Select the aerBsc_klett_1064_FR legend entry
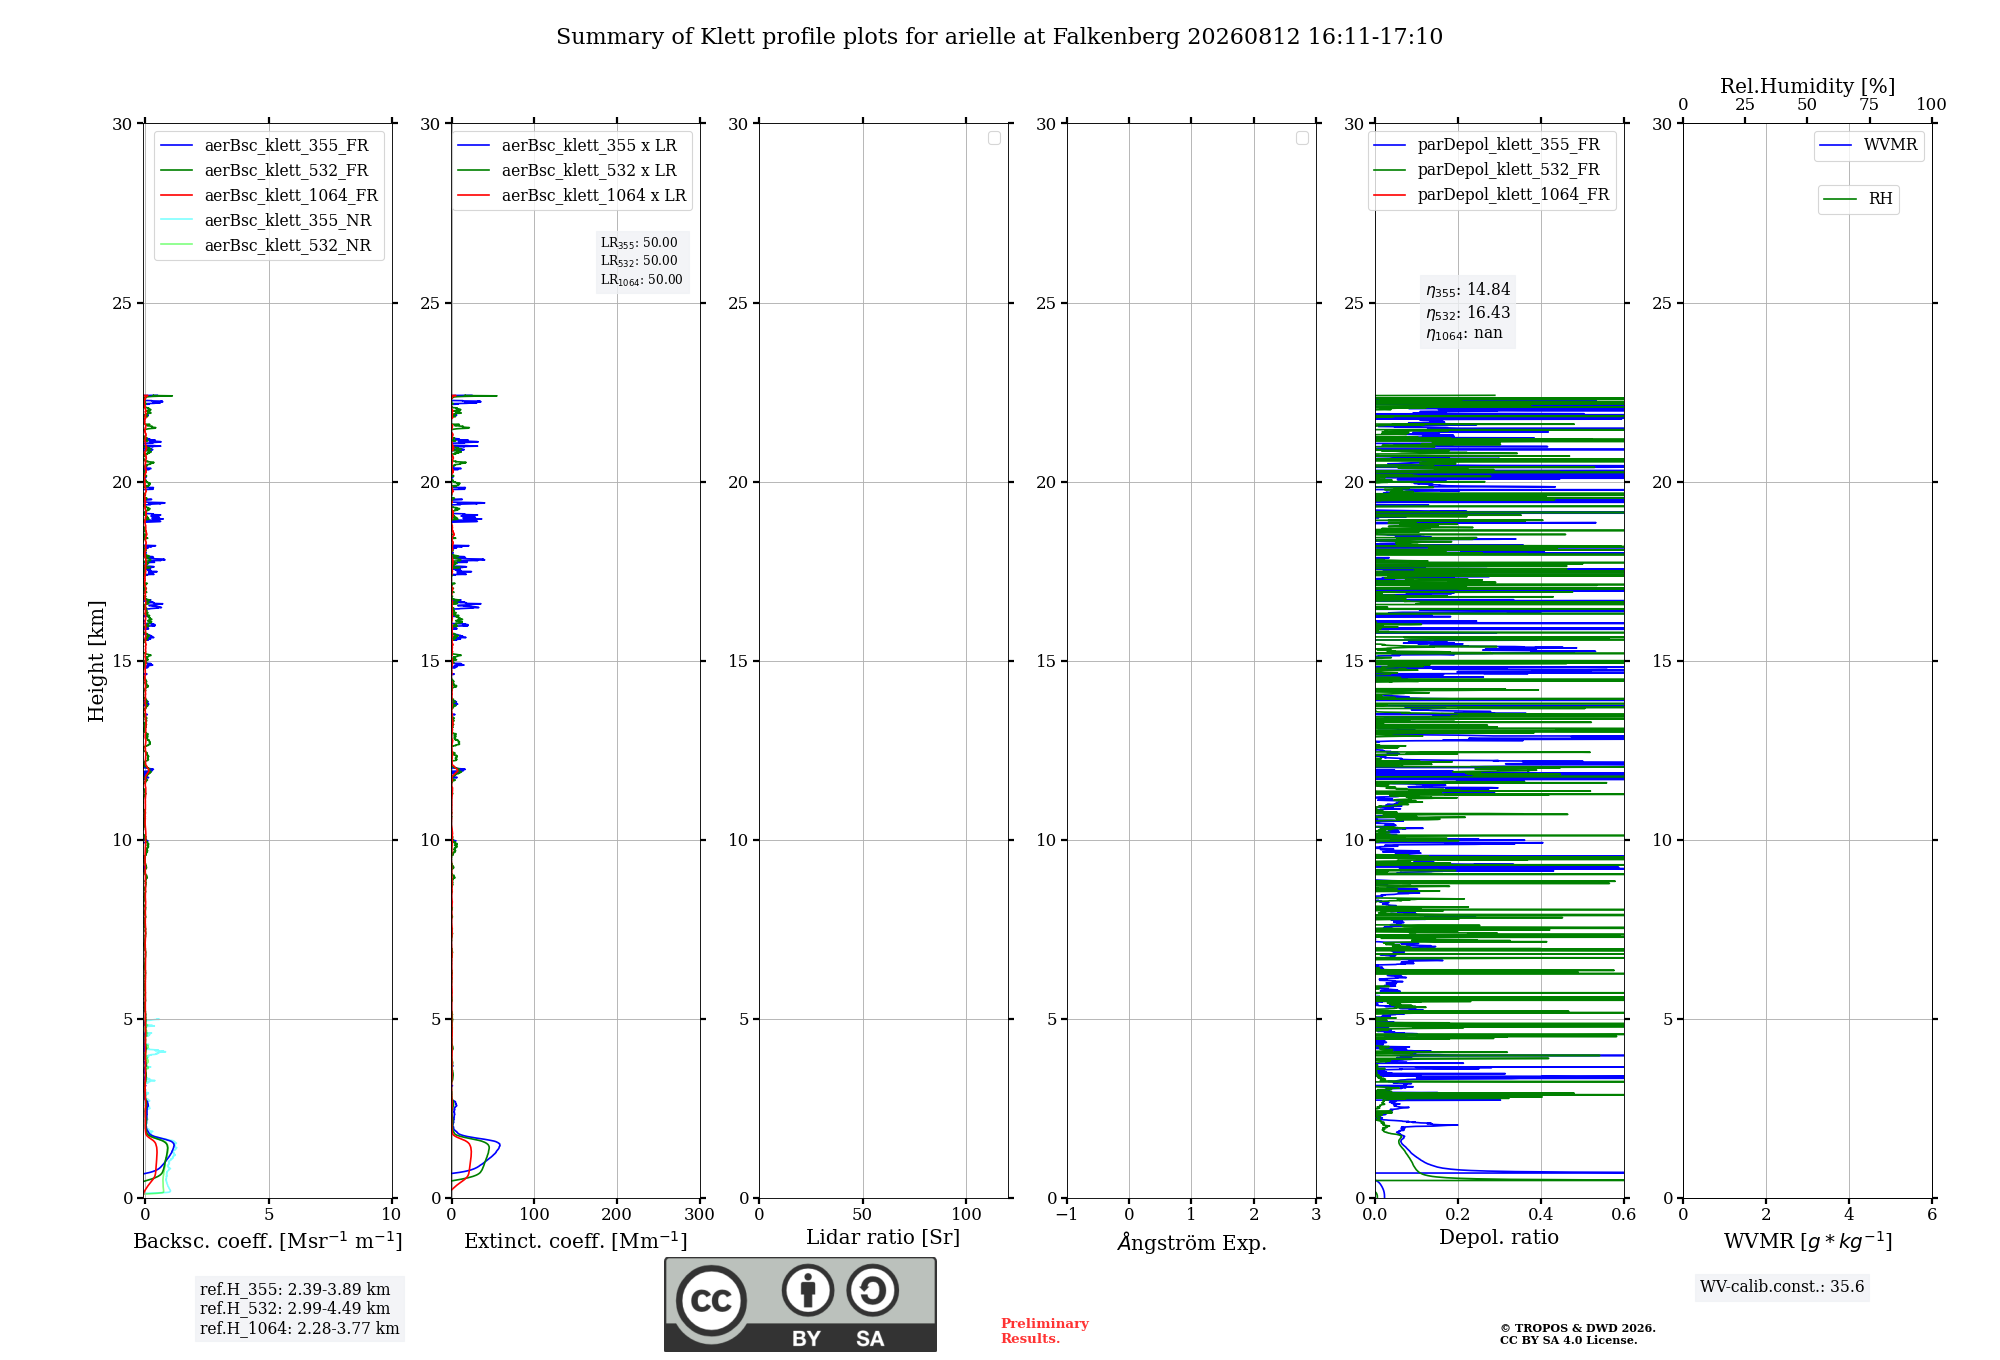2000x1360 pixels. pos(270,196)
